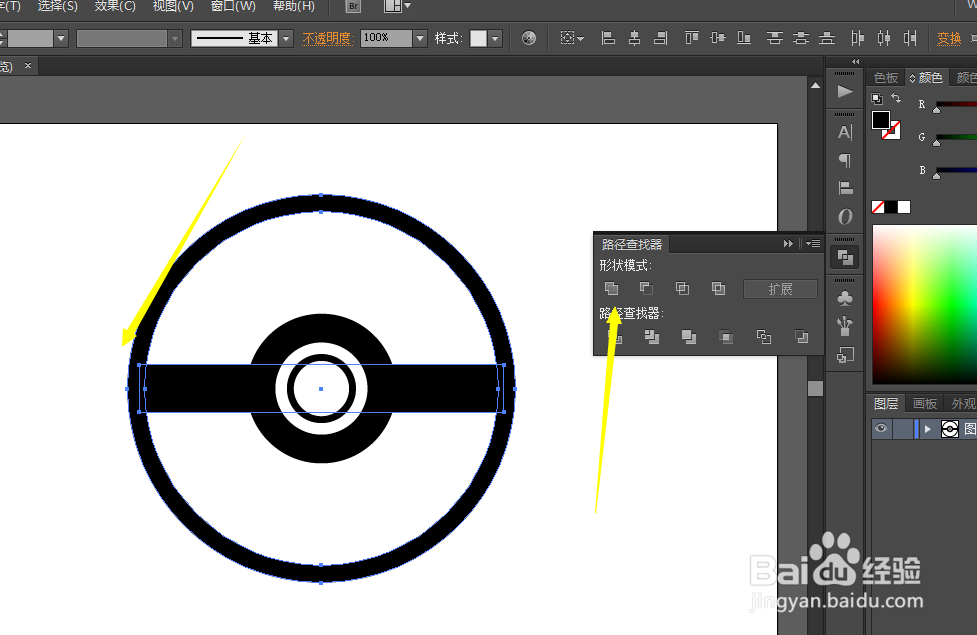The width and height of the screenshot is (977, 635).
Task: Toggle visibility eye of the layer
Action: (x=881, y=428)
